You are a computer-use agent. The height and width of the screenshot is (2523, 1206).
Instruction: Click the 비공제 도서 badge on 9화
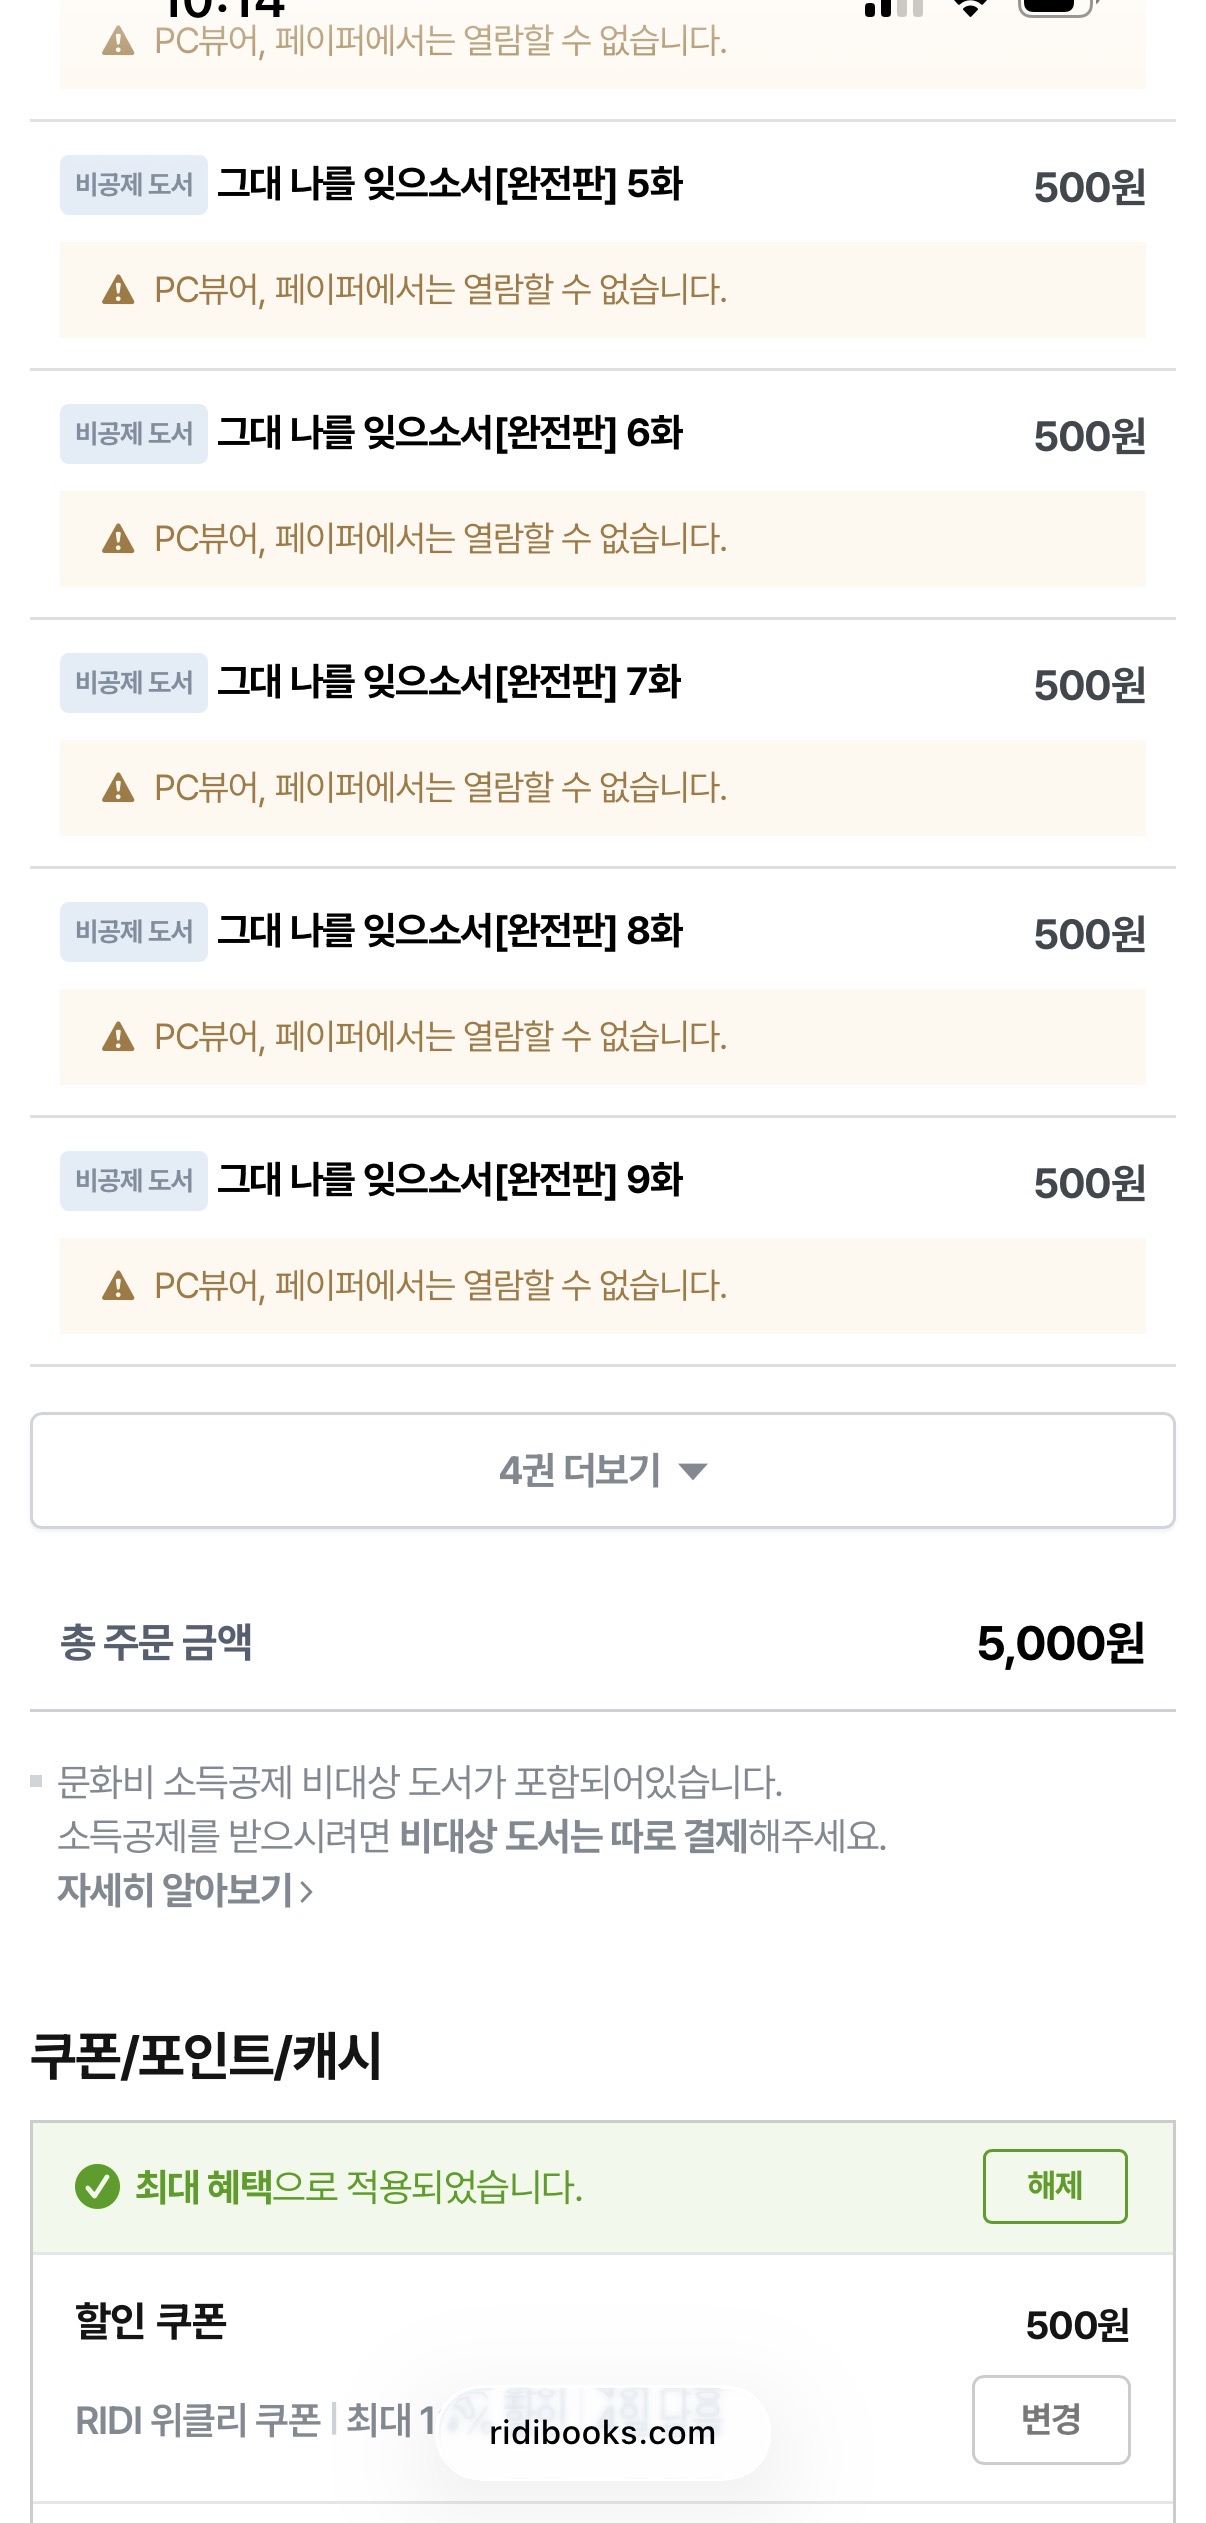(134, 1181)
